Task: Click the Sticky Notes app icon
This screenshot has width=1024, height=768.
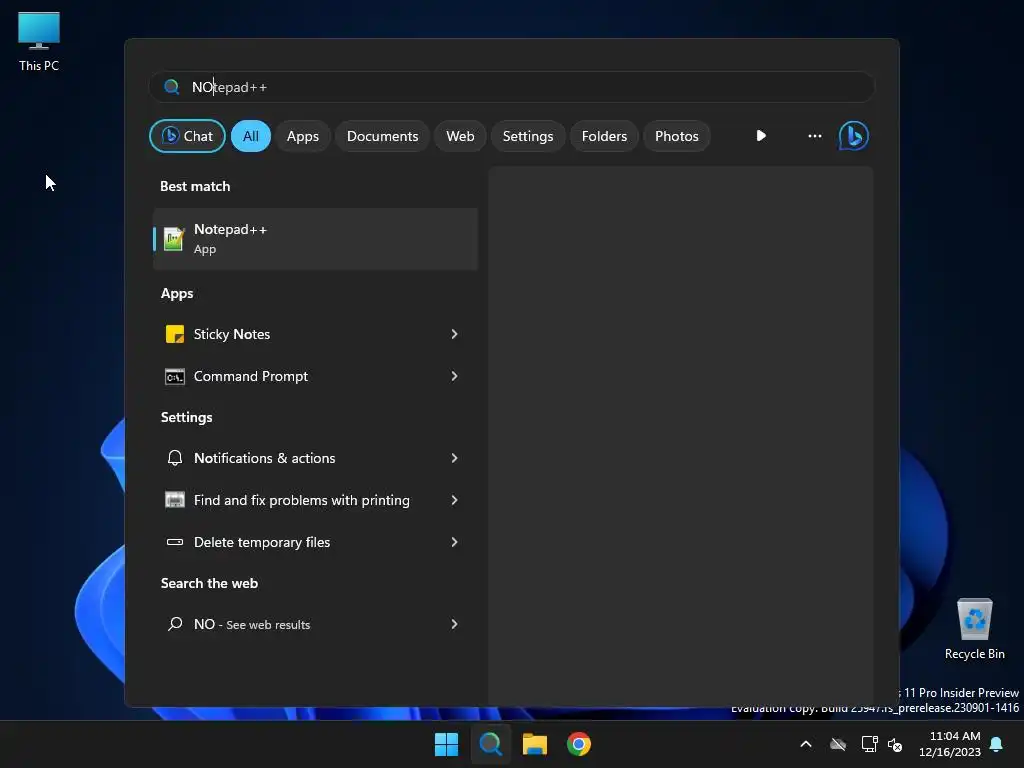Action: pos(174,334)
